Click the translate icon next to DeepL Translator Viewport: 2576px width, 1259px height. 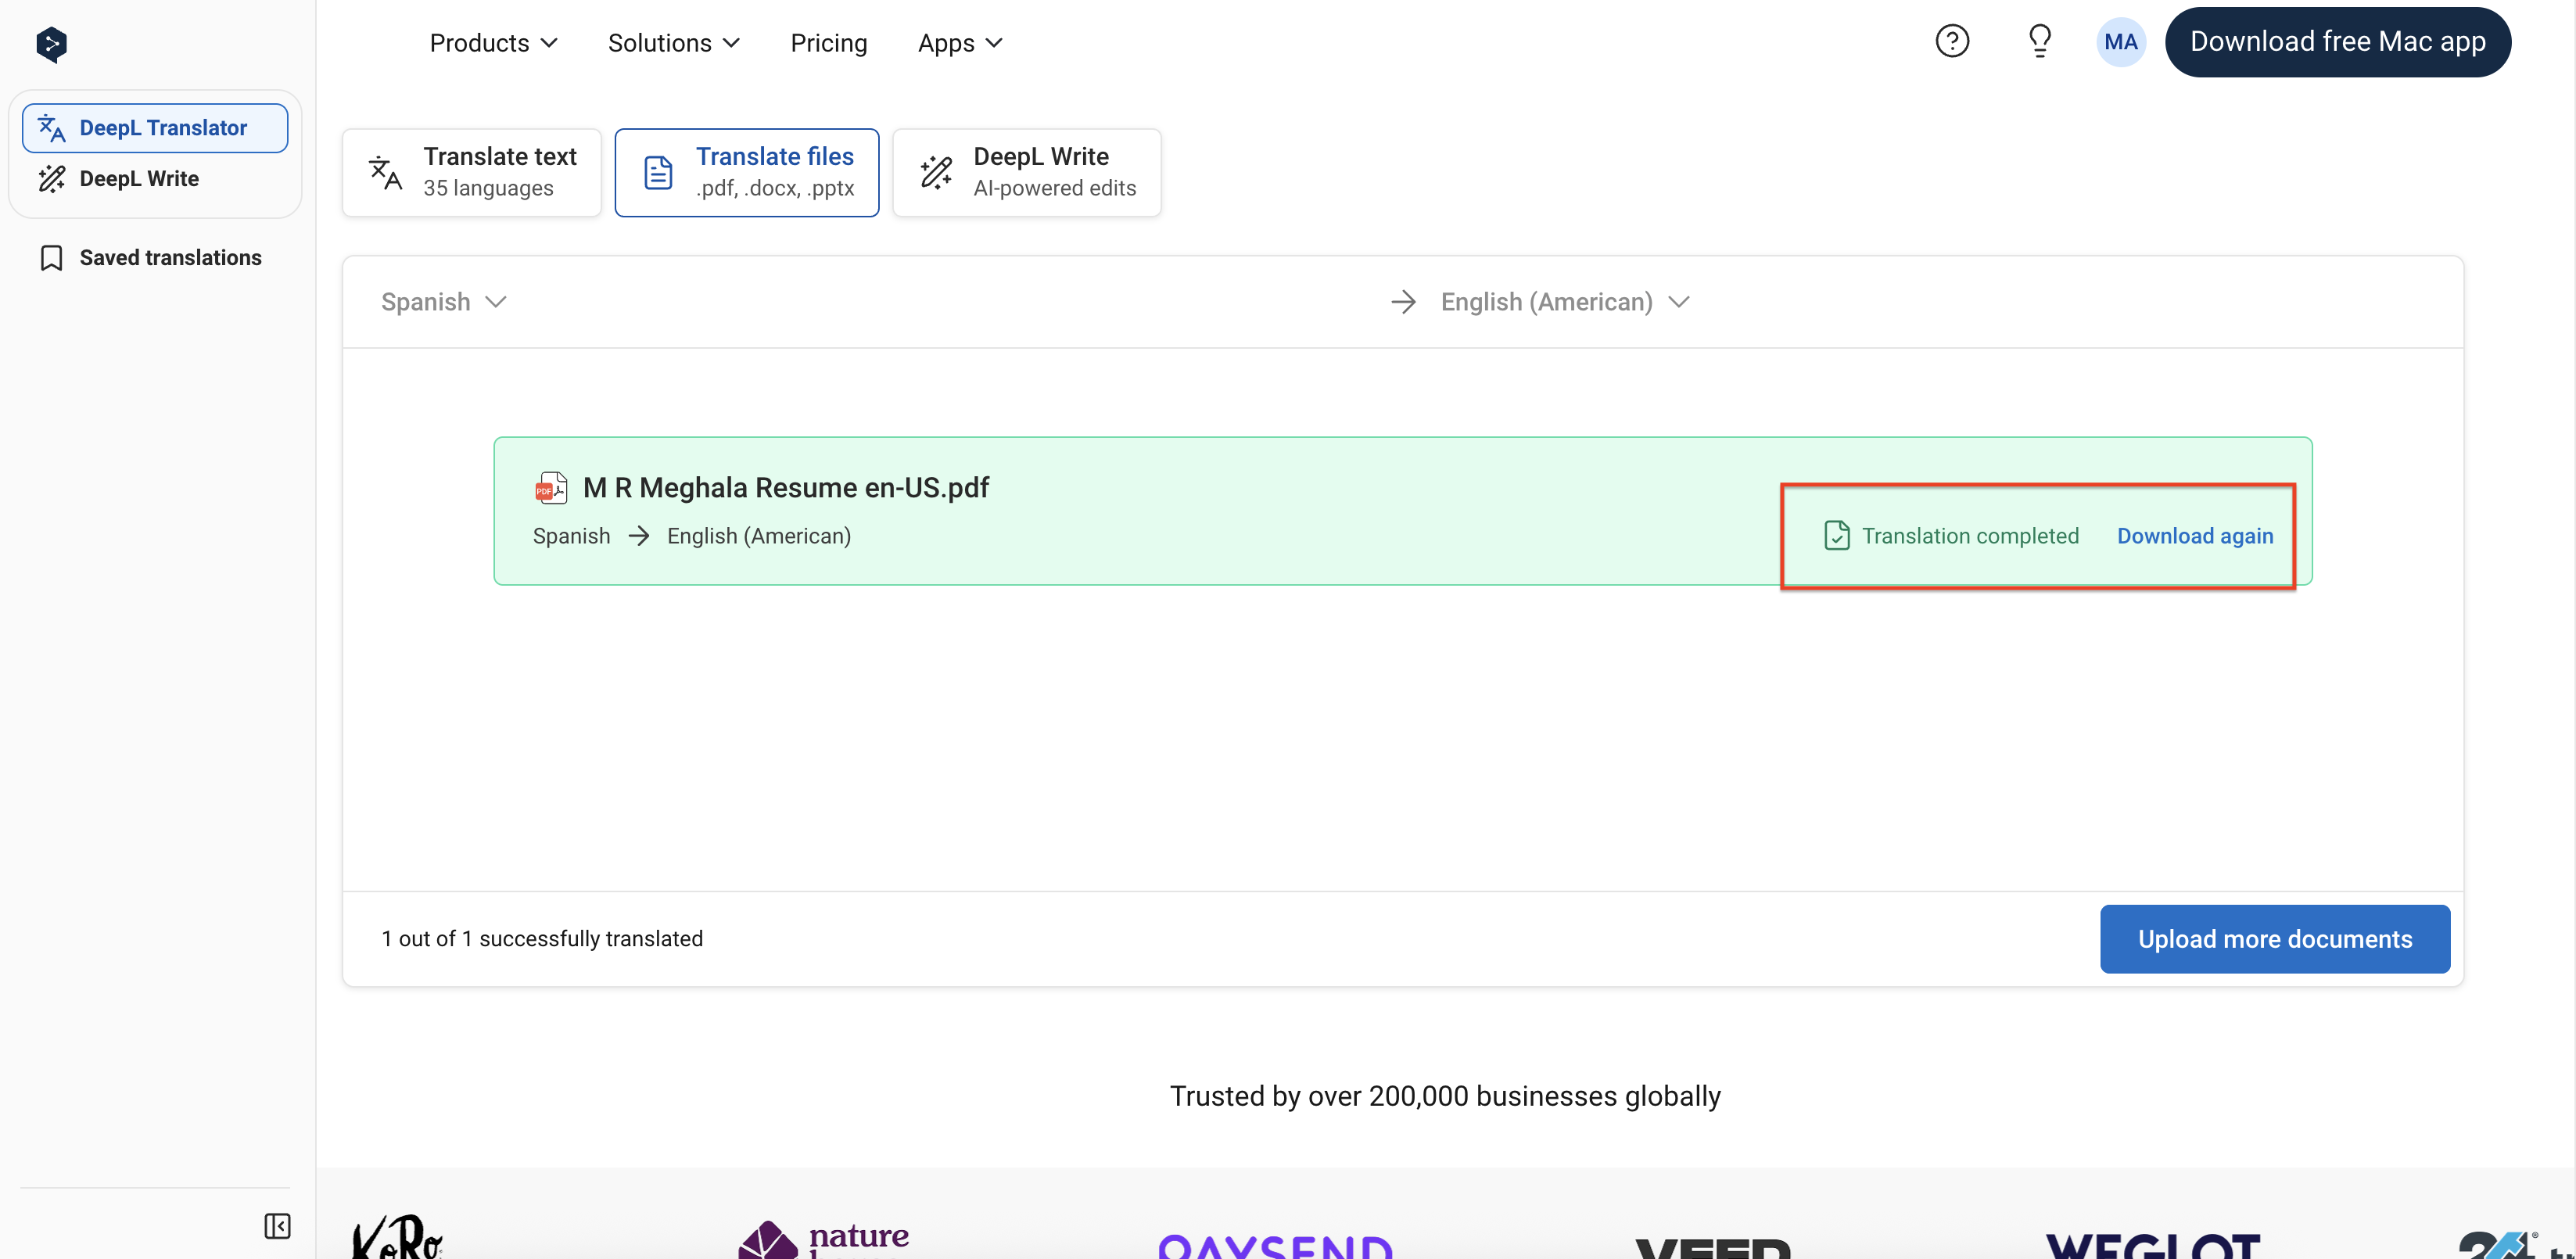click(52, 127)
